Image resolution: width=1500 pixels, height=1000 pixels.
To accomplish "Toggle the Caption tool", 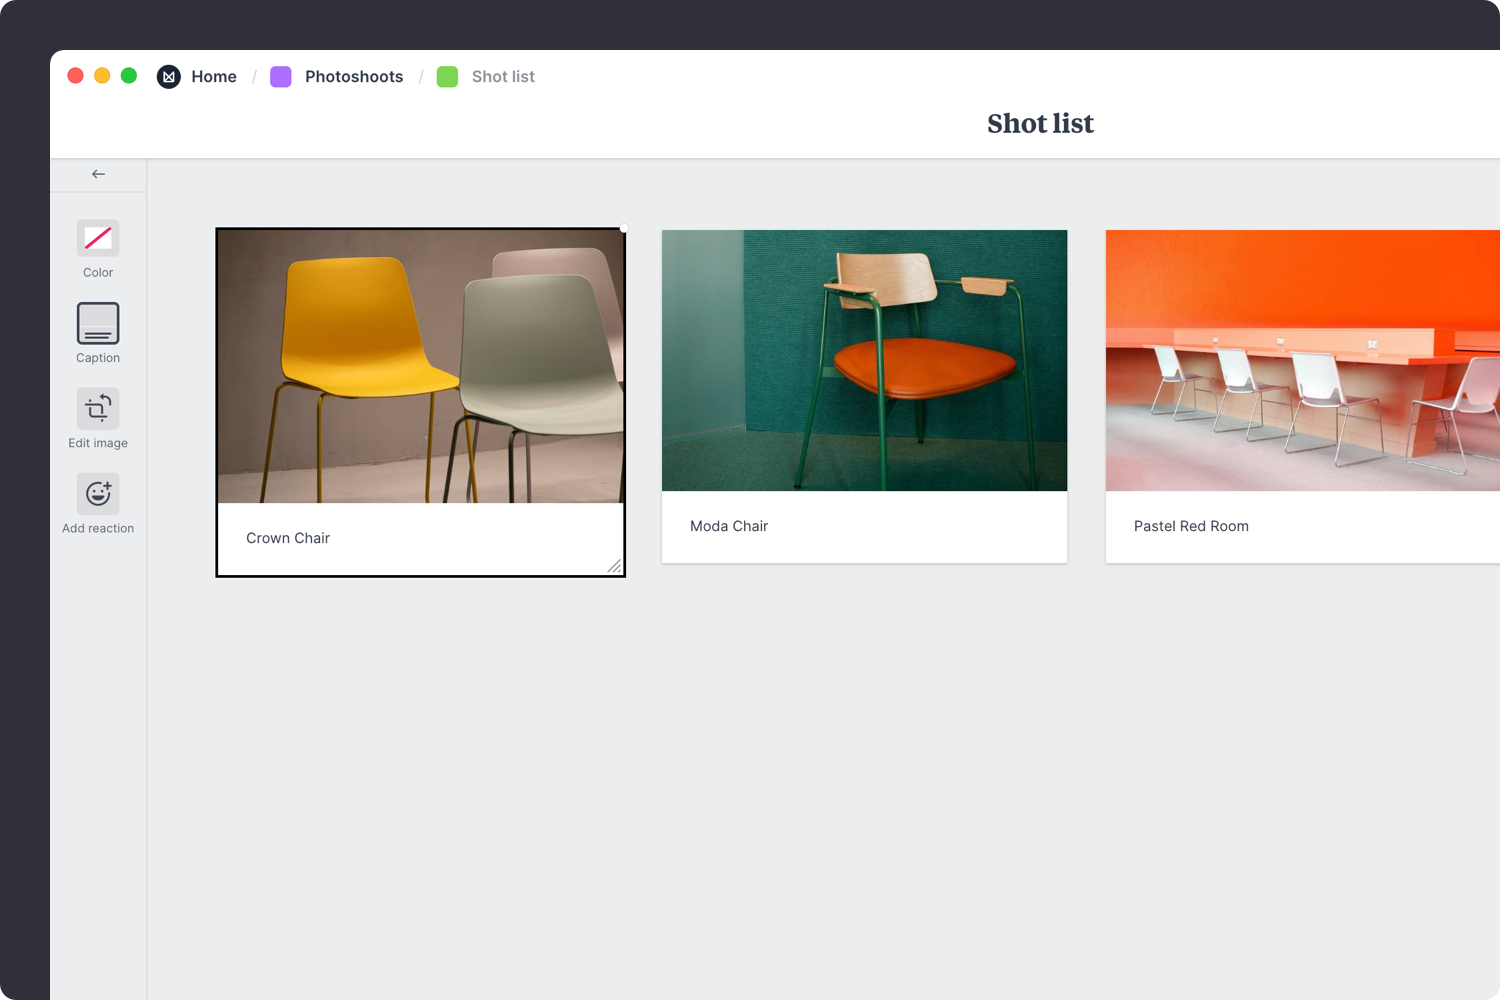I will [98, 324].
